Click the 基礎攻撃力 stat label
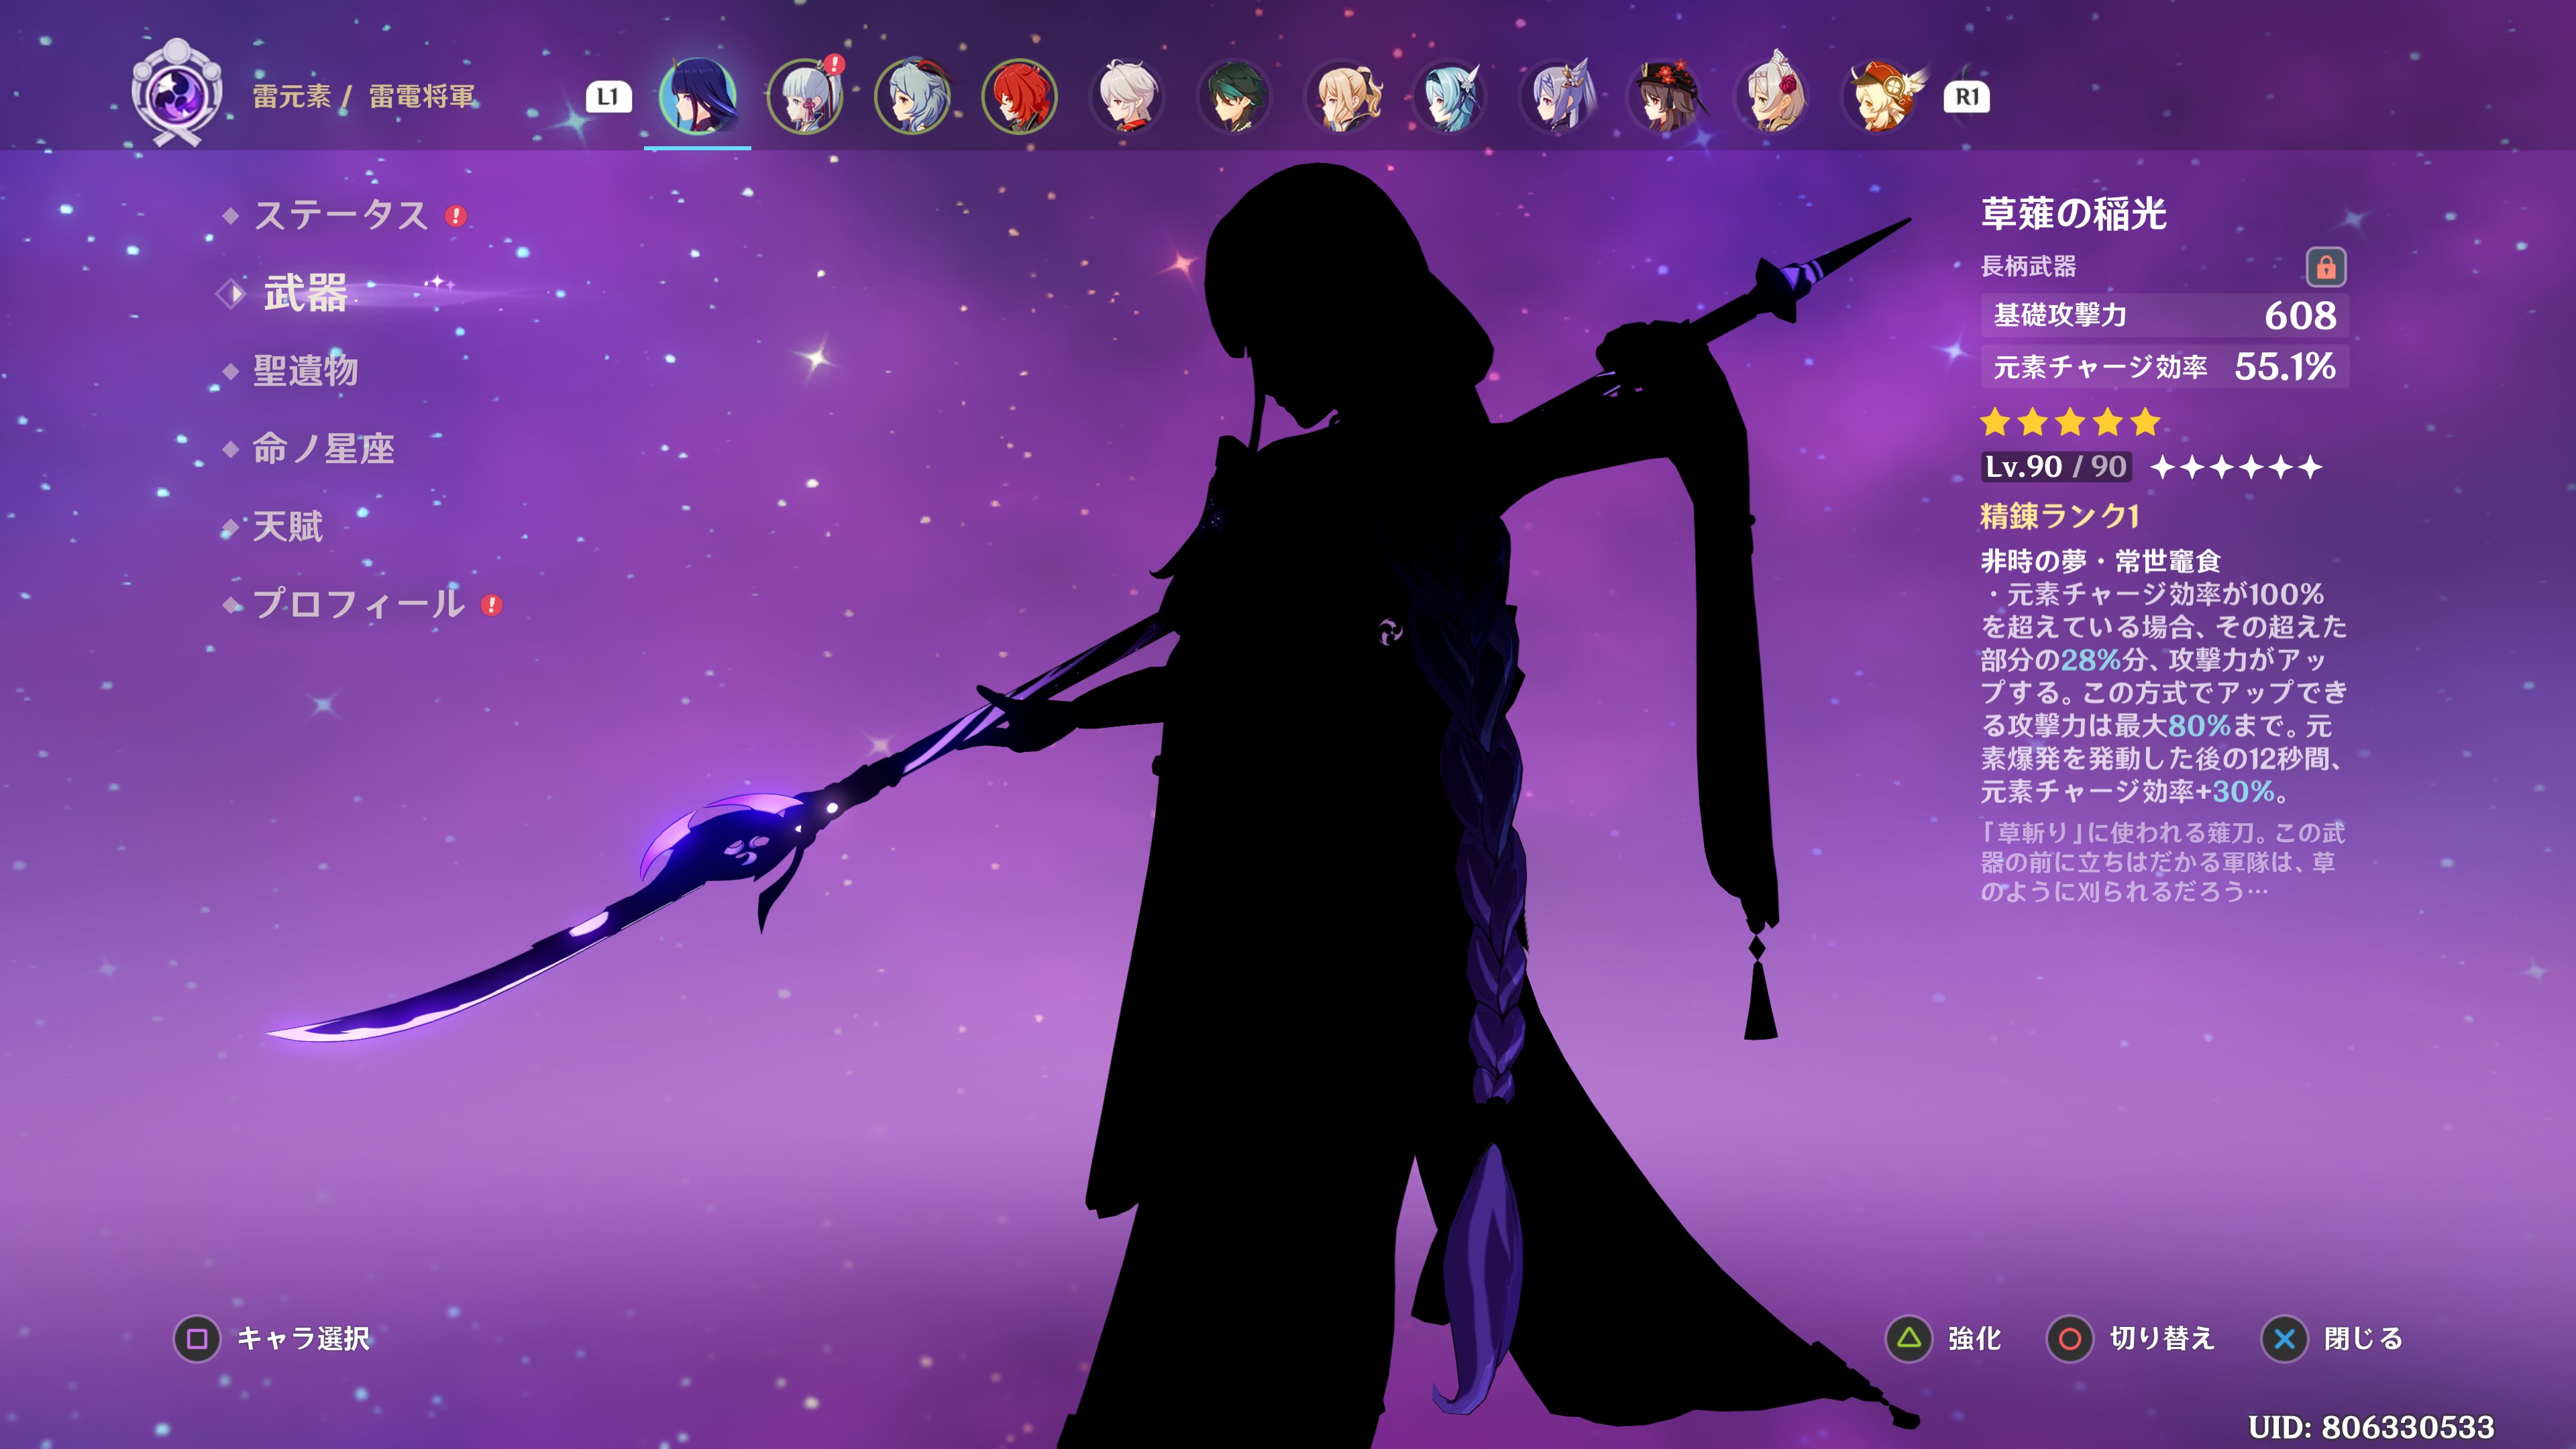The height and width of the screenshot is (1449, 2576). click(x=2060, y=315)
